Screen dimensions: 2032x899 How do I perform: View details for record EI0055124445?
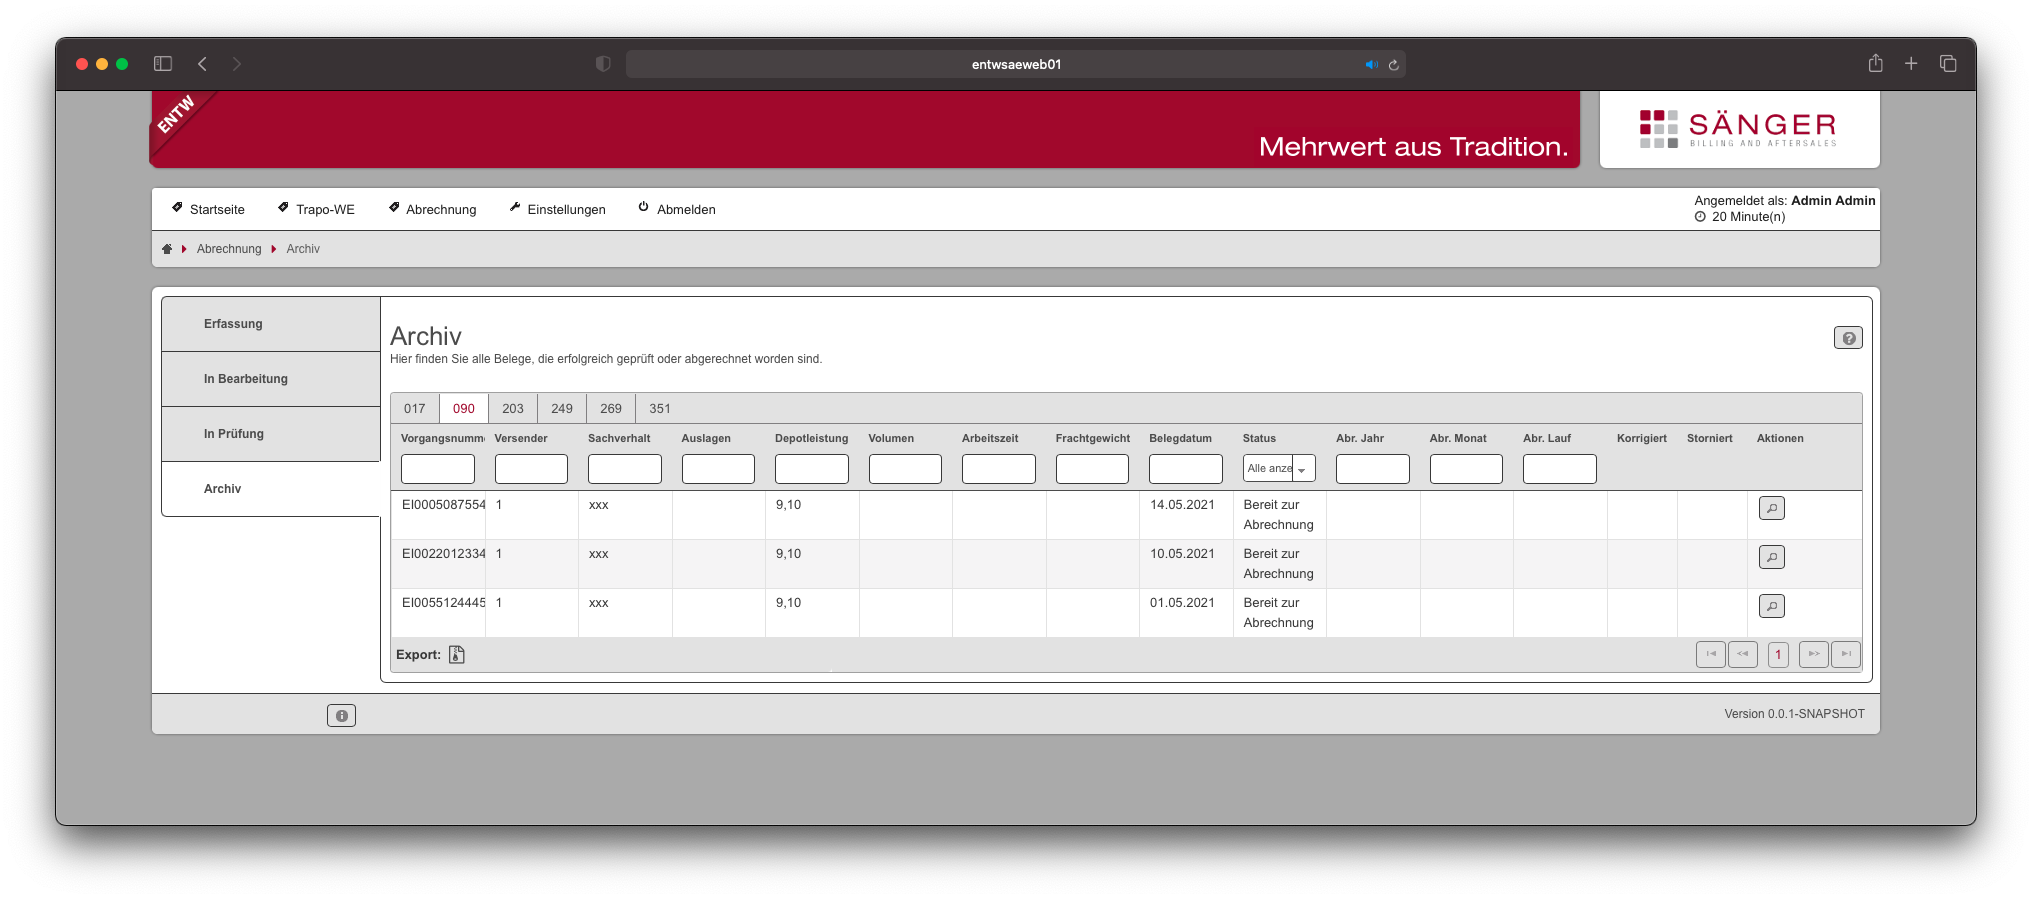pyautogui.click(x=1771, y=606)
